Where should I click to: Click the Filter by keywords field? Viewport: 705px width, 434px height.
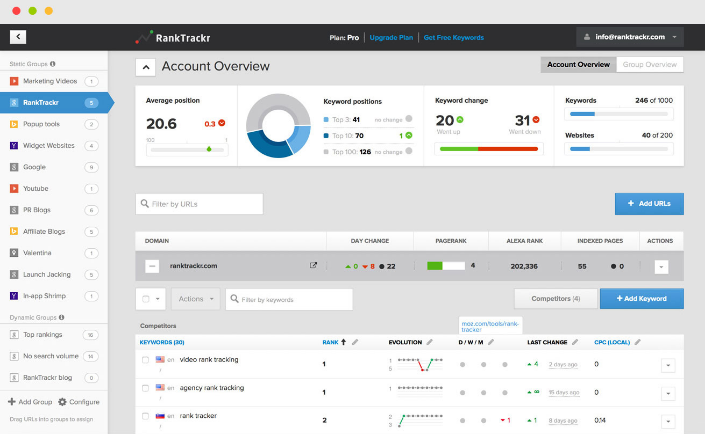[x=289, y=299]
